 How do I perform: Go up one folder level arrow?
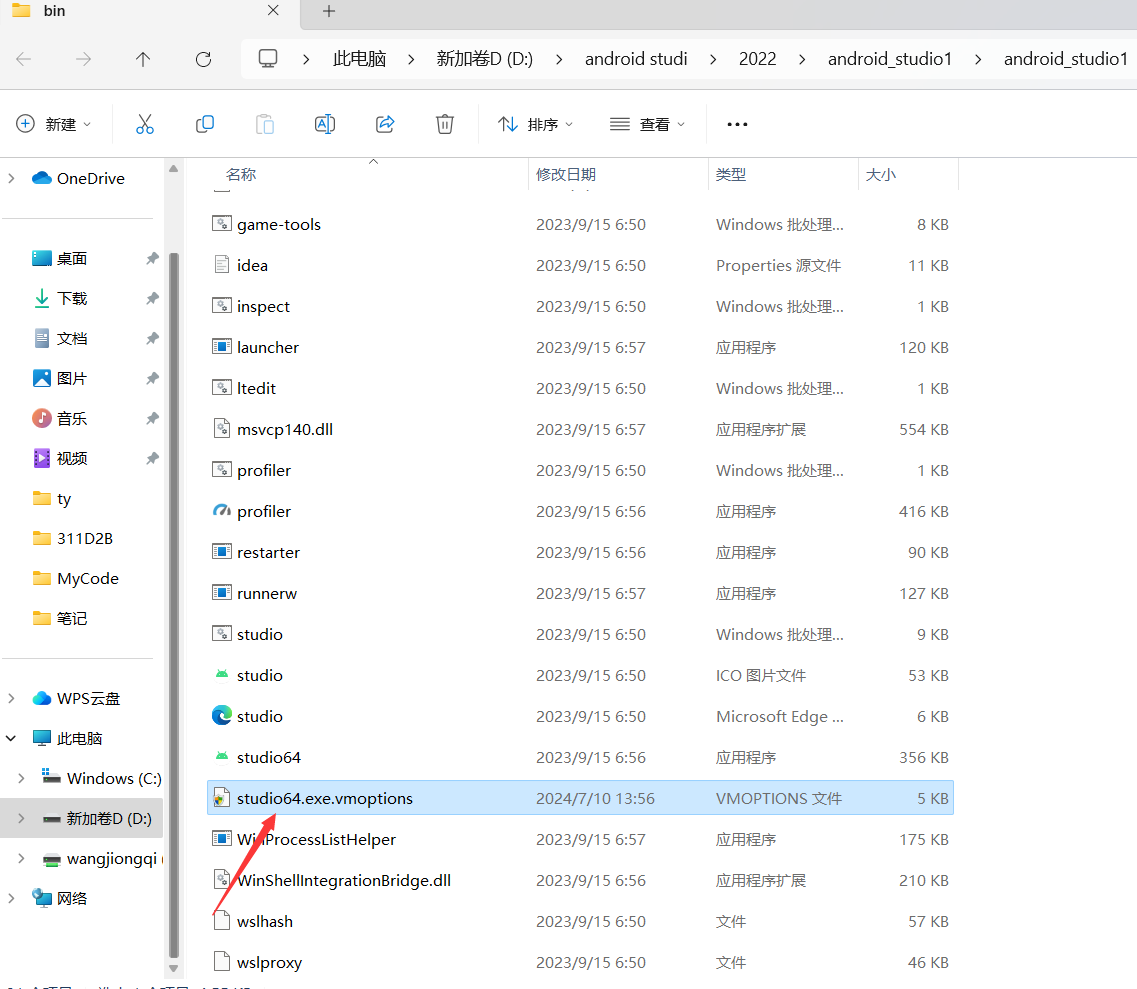143,59
